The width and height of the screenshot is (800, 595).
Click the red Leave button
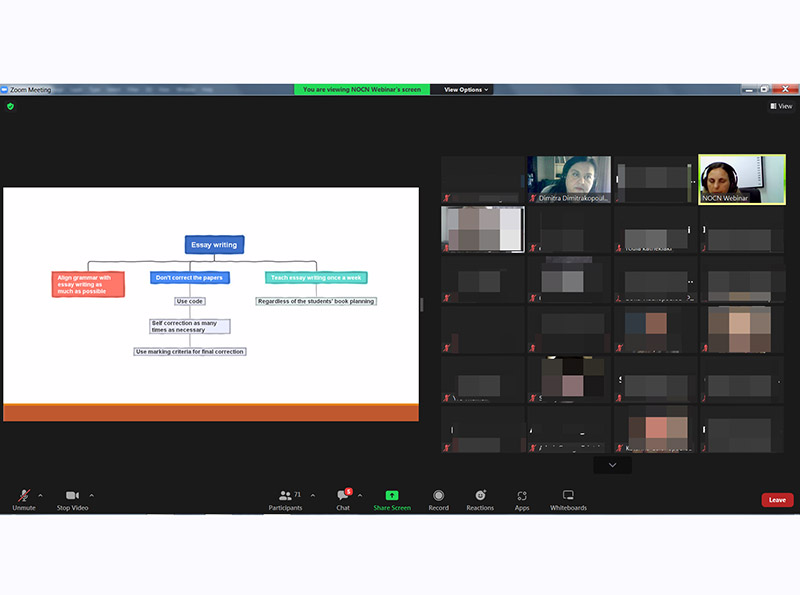(777, 500)
